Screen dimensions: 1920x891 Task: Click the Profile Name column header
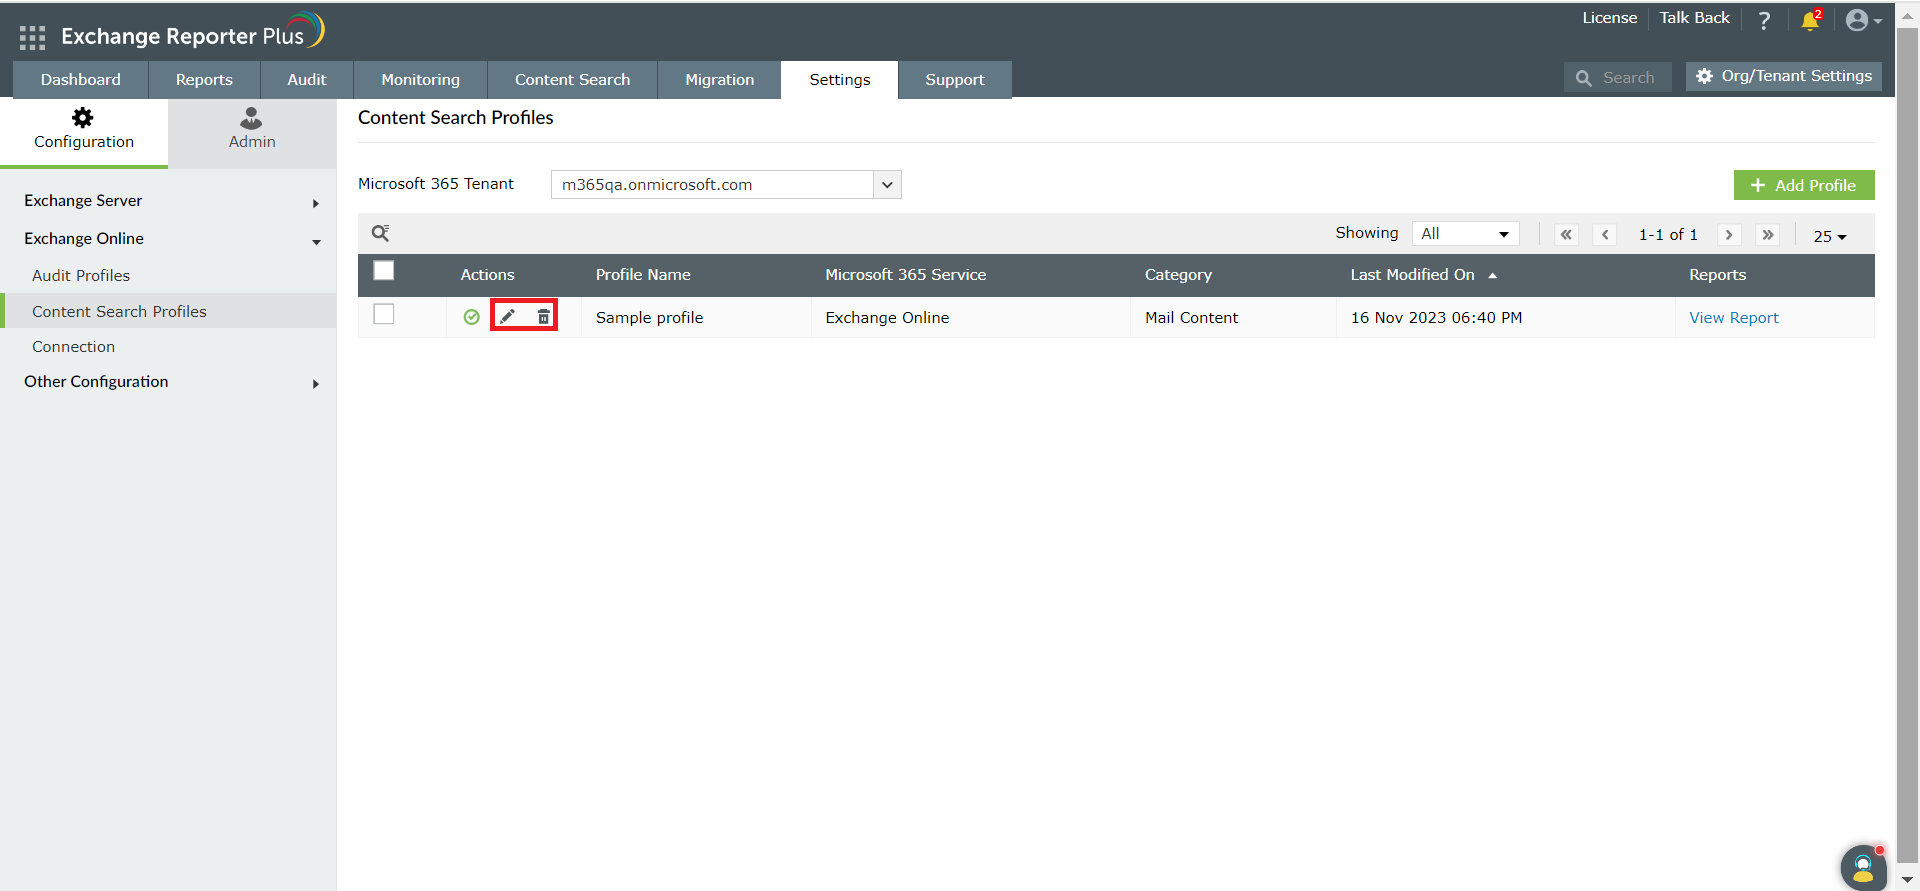coord(643,275)
